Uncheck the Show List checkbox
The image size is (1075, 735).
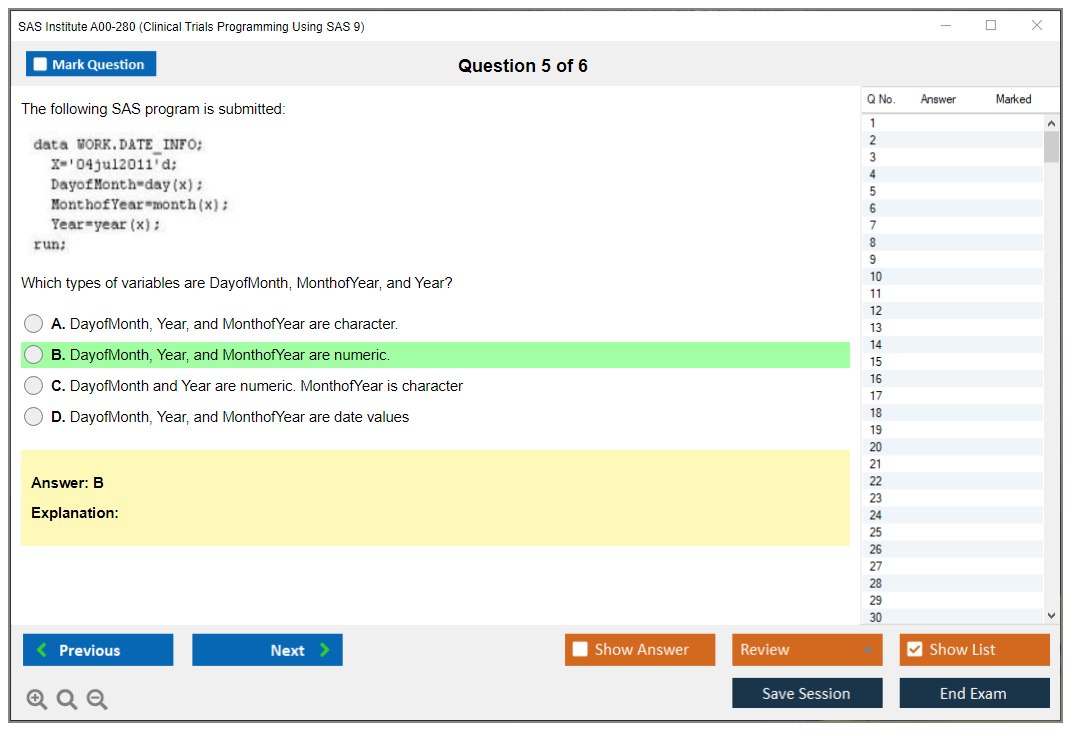(914, 650)
